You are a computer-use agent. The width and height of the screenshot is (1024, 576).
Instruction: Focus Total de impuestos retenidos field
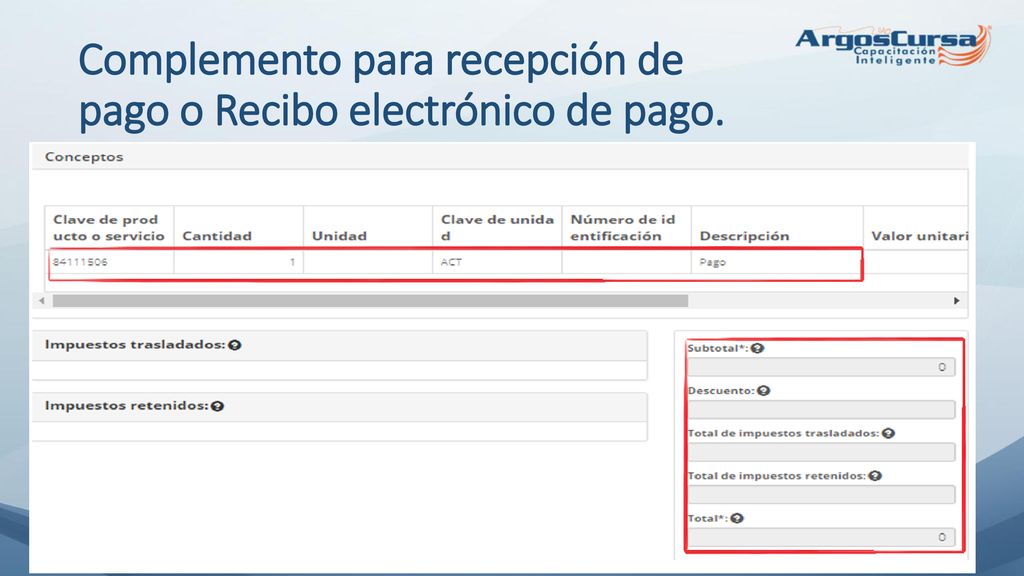(821, 494)
